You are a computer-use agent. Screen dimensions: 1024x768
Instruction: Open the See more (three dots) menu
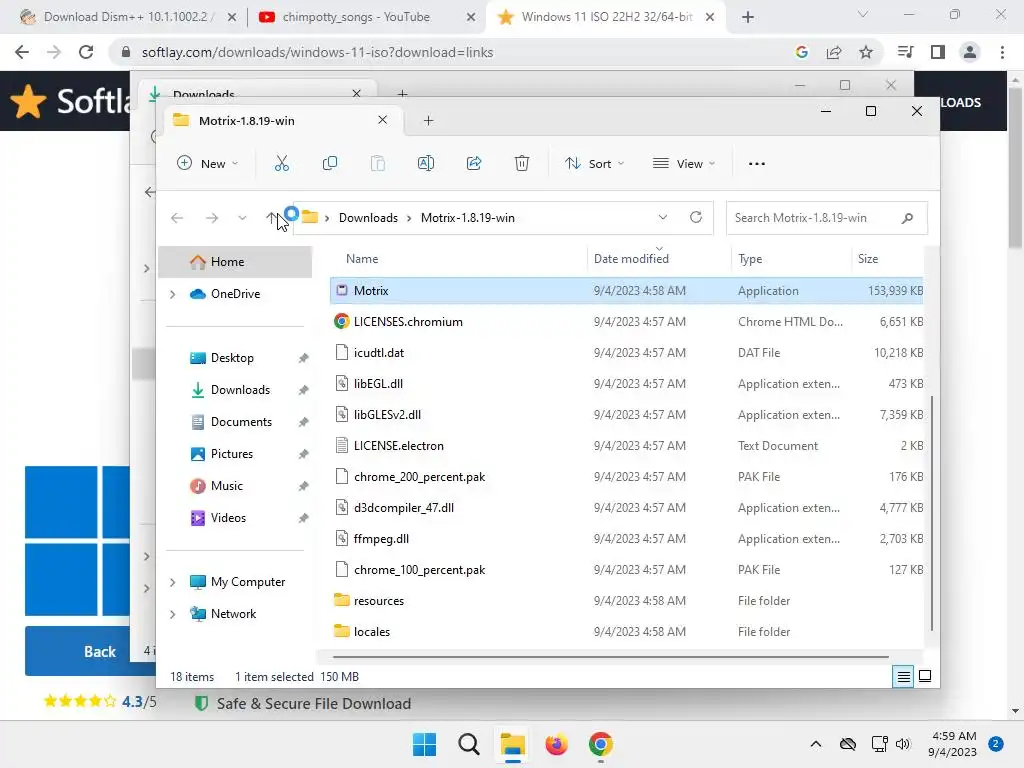pos(757,164)
